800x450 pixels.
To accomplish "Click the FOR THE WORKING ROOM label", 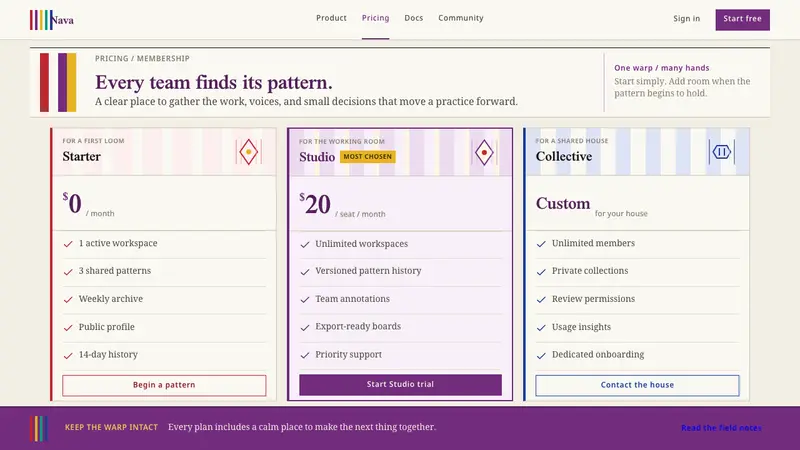I will [342, 141].
